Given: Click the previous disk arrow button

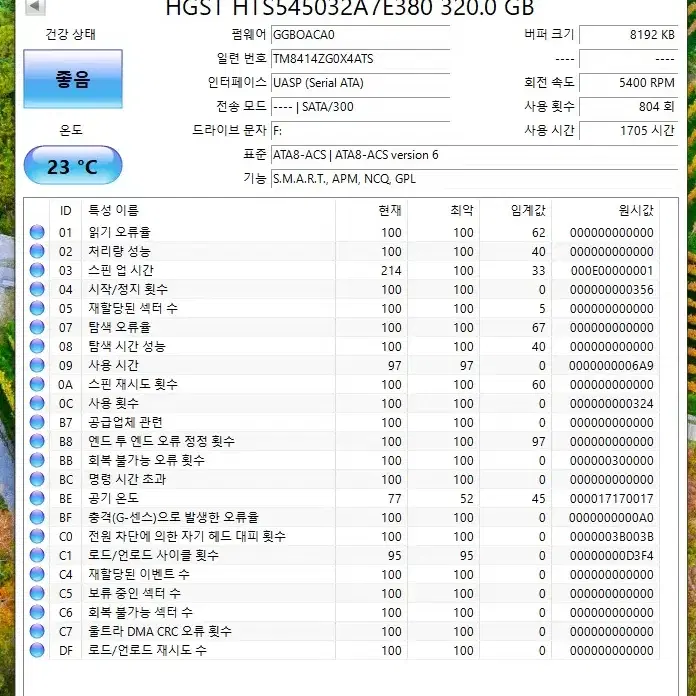Looking at the screenshot, I should pos(36,7).
